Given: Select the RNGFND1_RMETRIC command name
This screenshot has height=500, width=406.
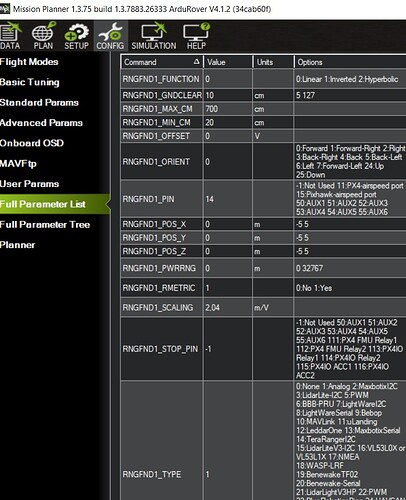Looking at the screenshot, I should (x=159, y=288).
